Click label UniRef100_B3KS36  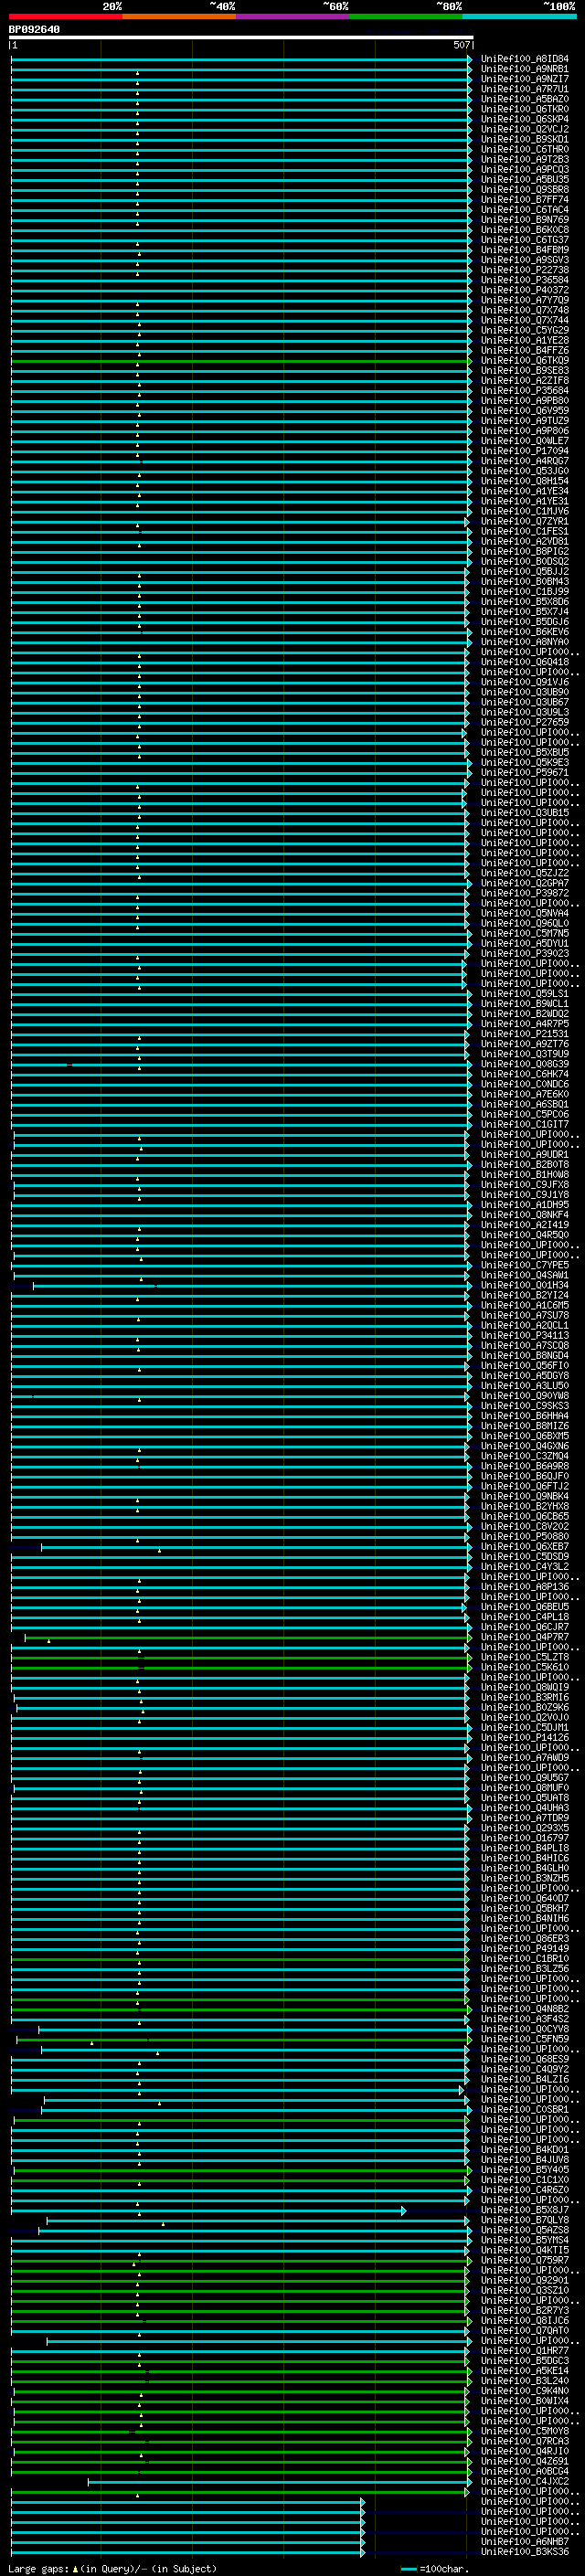[525, 2552]
